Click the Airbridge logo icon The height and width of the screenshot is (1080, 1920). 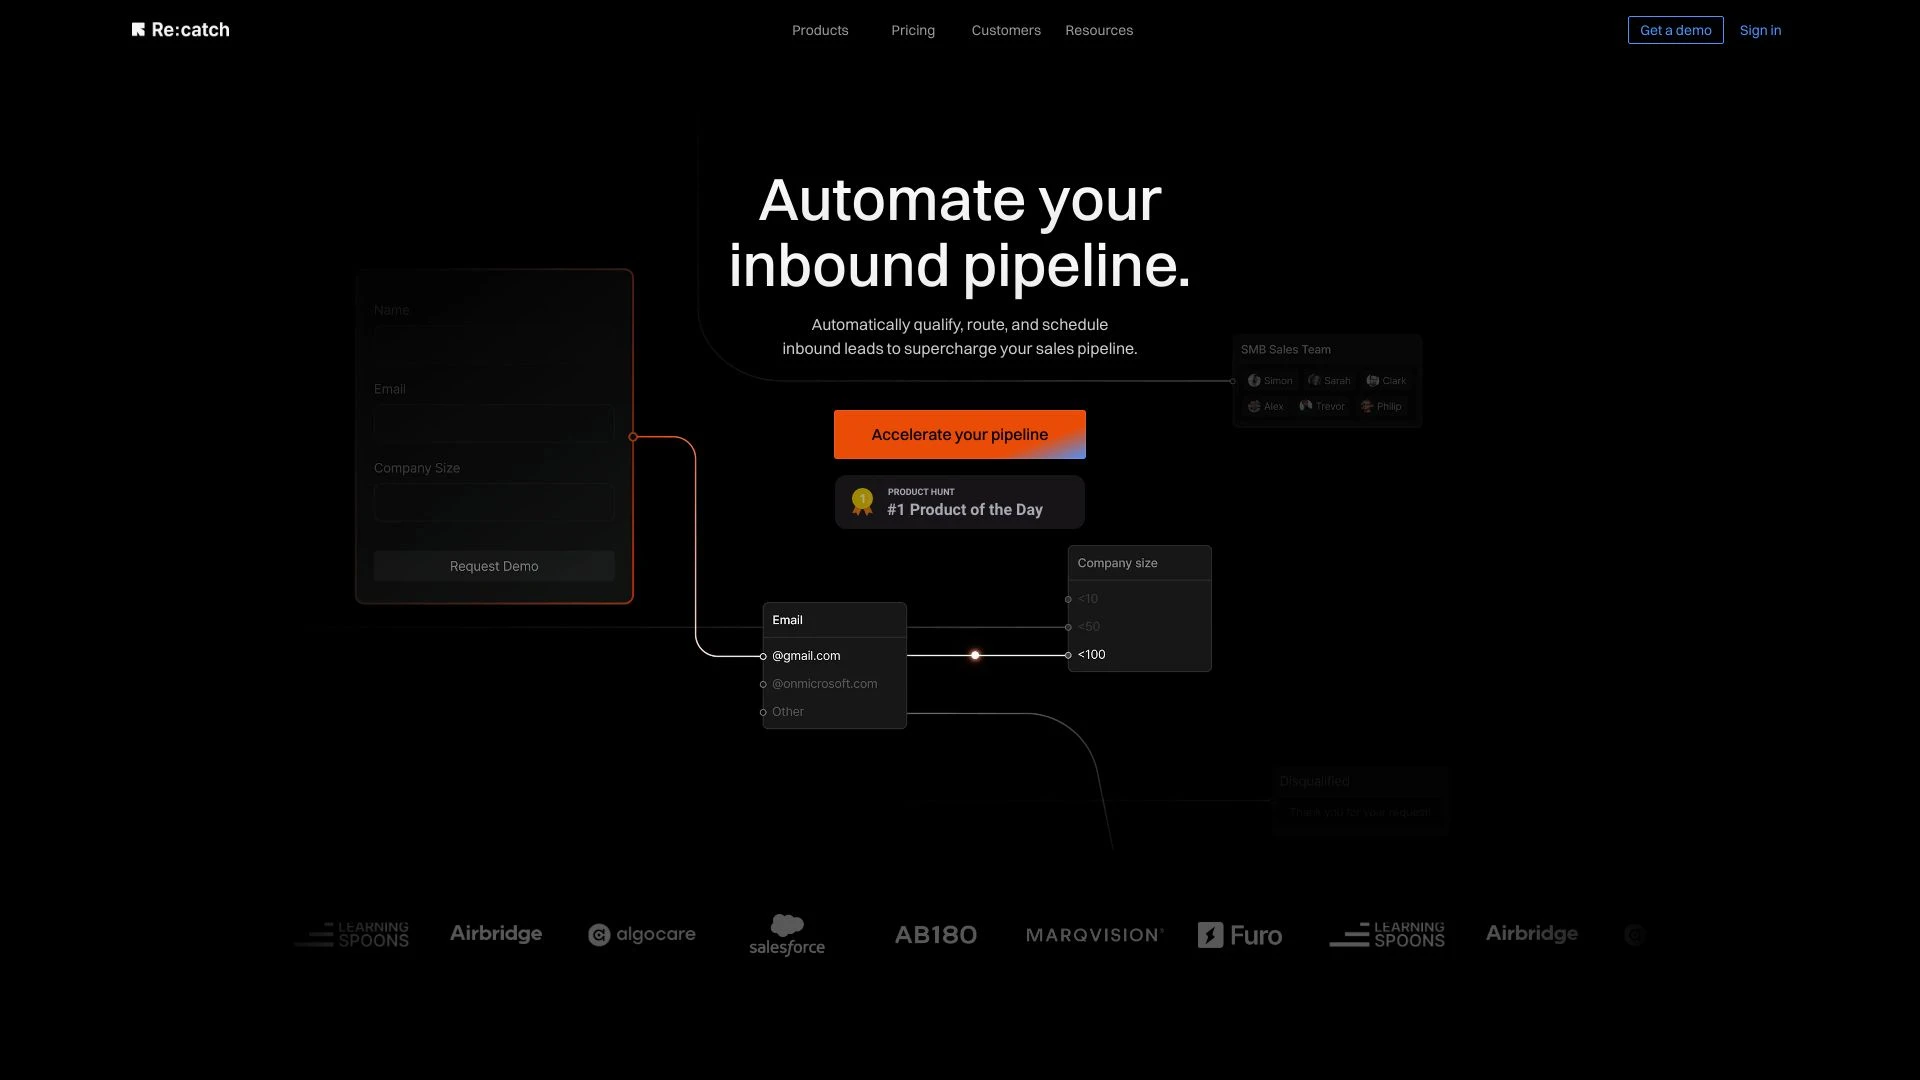coord(496,934)
